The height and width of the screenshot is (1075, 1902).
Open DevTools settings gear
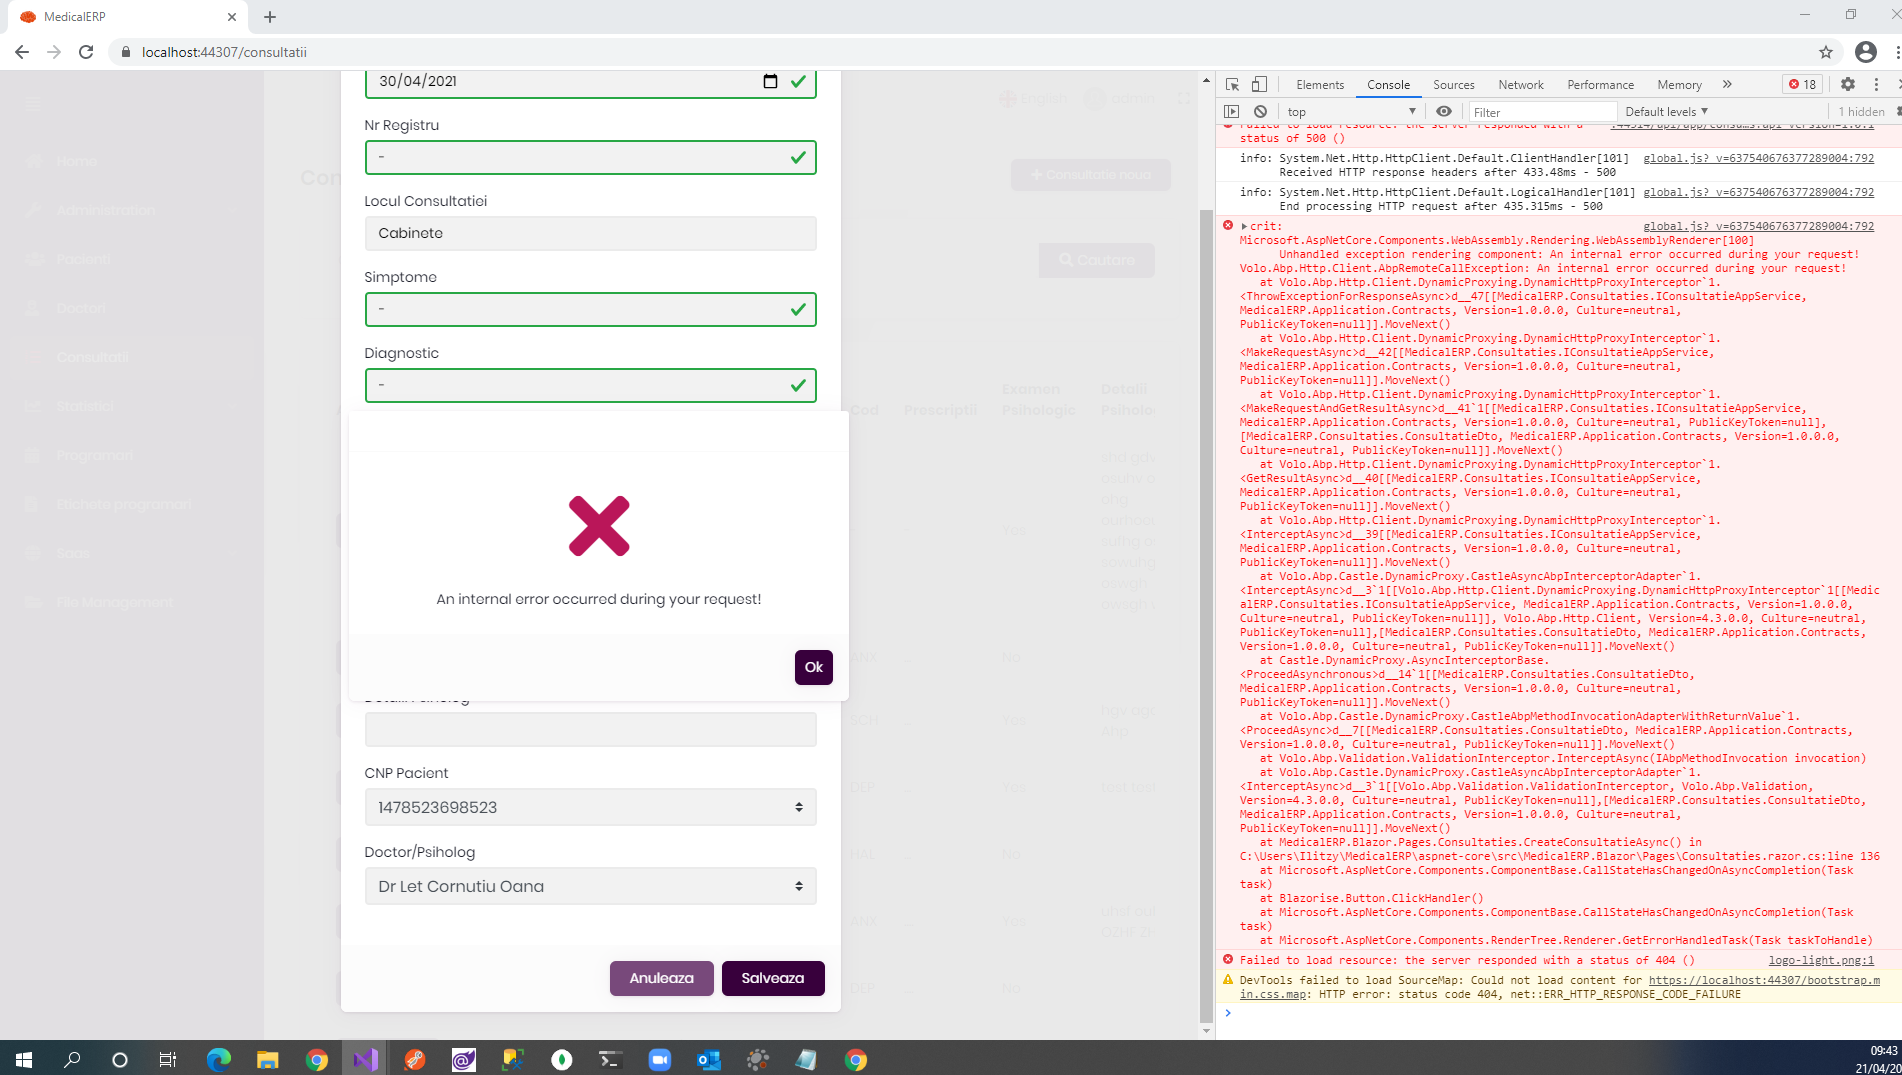click(1847, 85)
